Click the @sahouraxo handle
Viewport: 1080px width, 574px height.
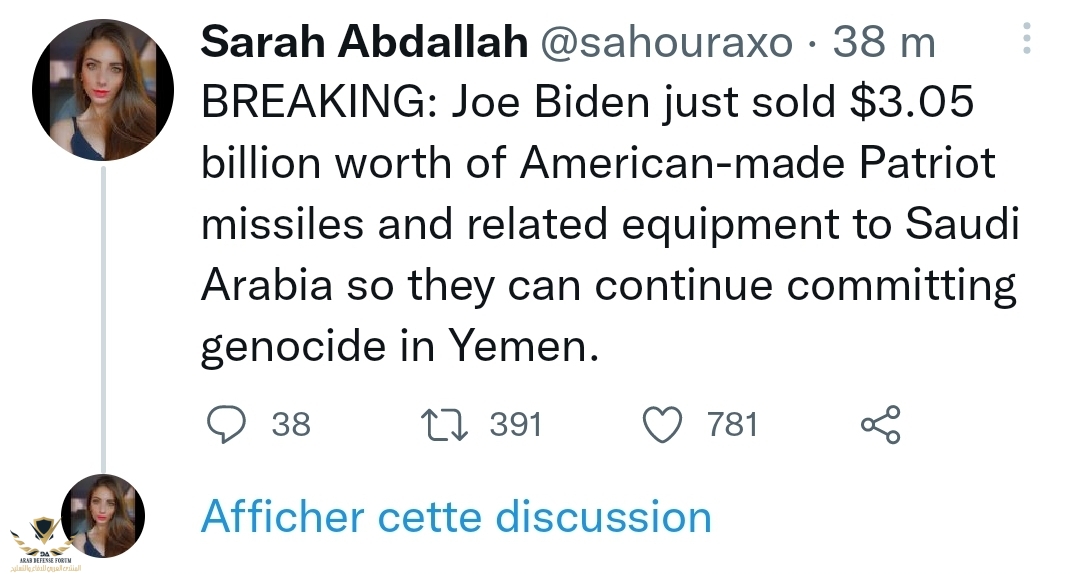[666, 43]
